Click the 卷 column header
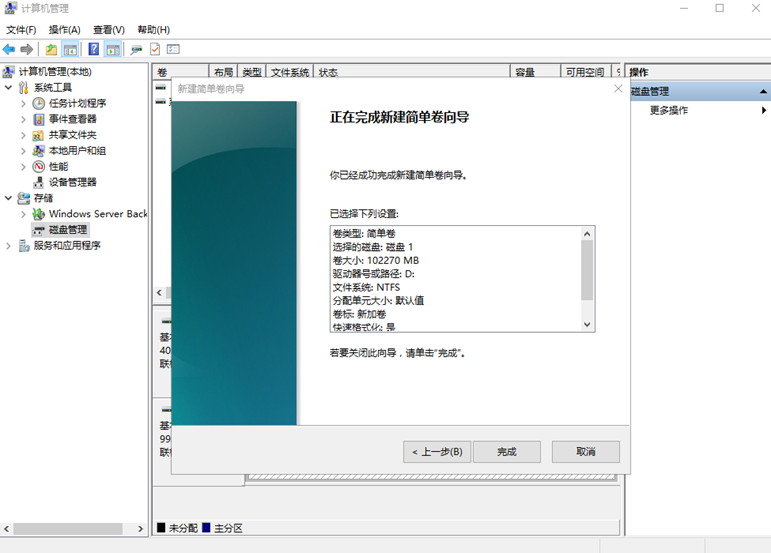Viewport: 771px width, 553px height. 180,72
